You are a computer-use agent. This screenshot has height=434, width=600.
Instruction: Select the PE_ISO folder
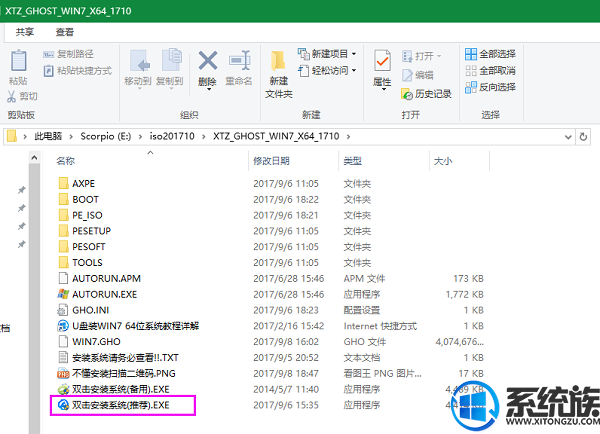click(x=80, y=215)
